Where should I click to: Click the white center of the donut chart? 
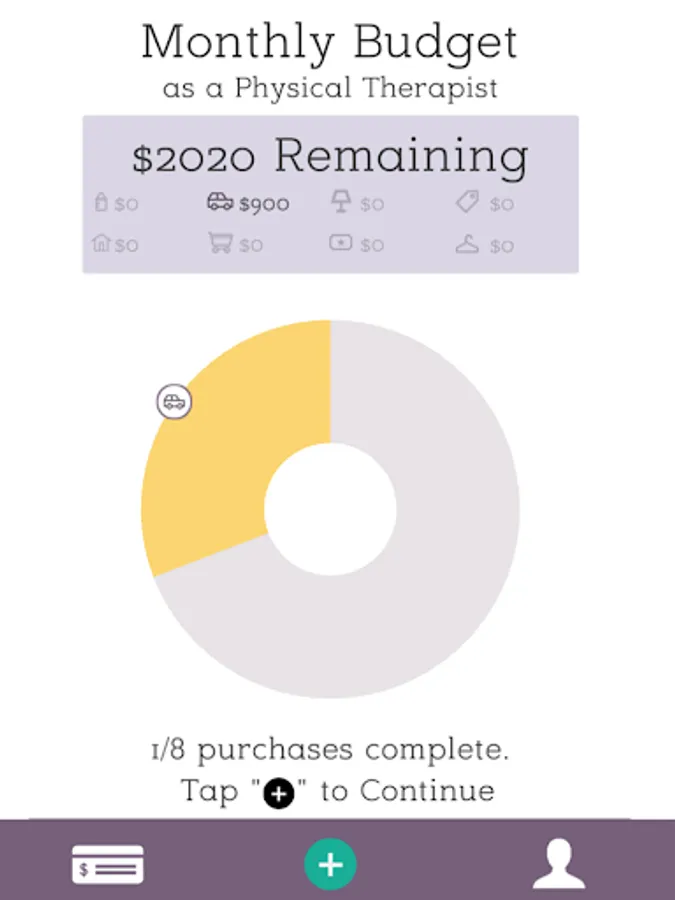330,510
